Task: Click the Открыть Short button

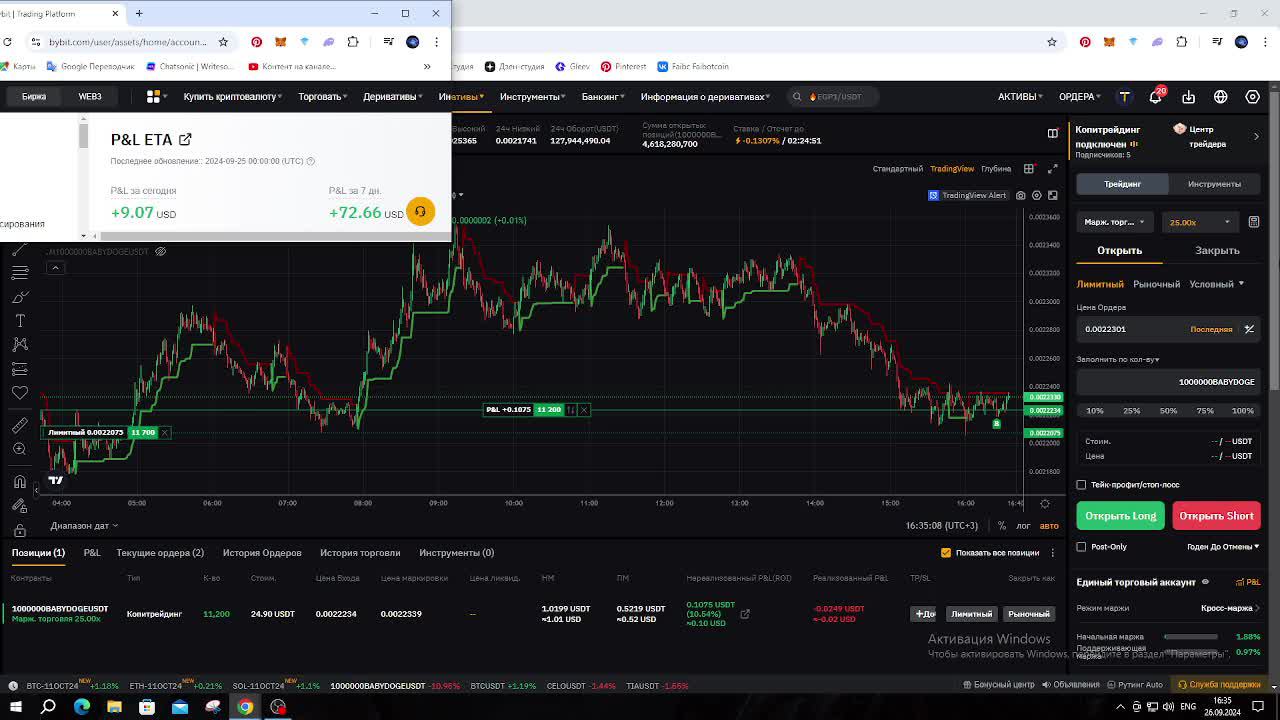Action: (1216, 516)
